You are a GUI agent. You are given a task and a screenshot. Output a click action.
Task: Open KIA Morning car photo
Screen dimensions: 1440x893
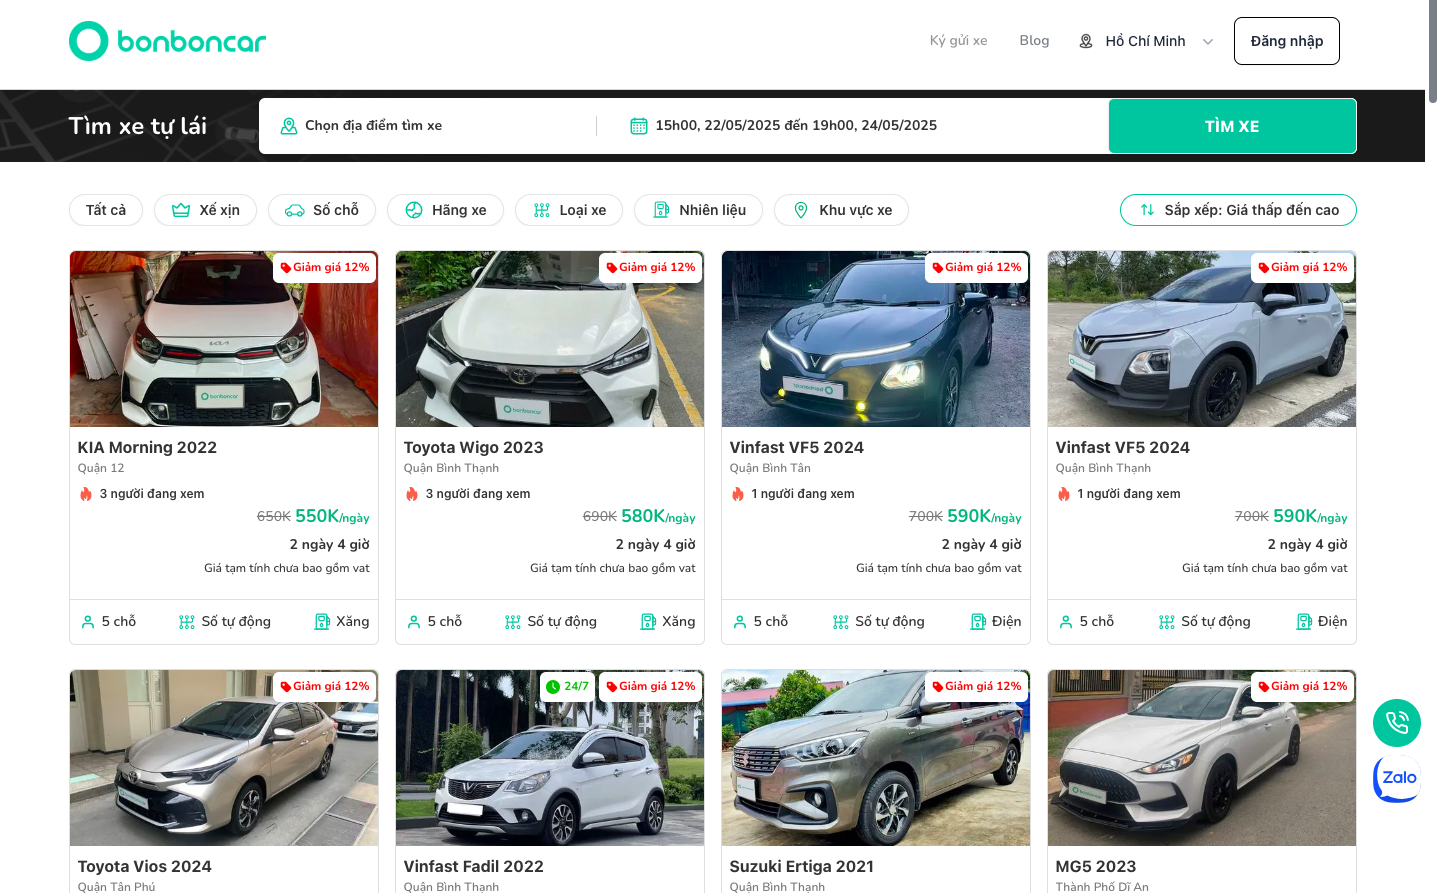[224, 339]
